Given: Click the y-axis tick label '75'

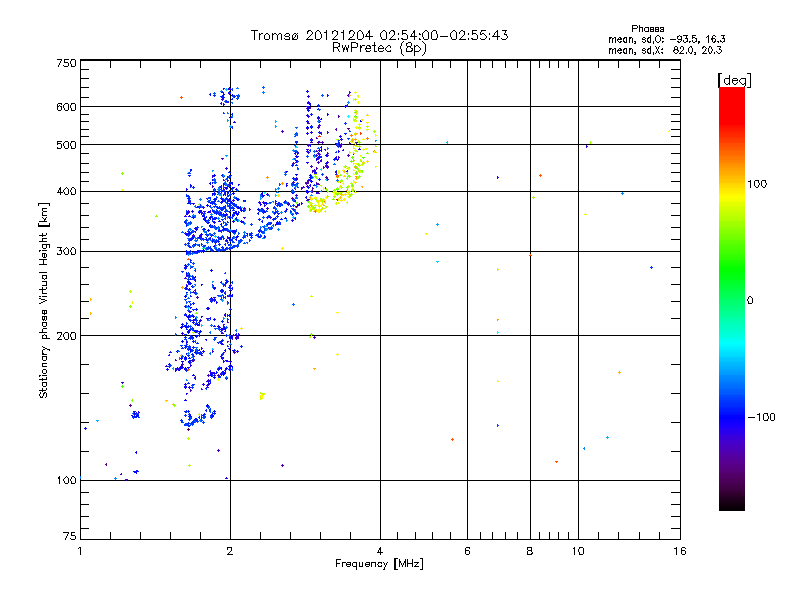Looking at the screenshot, I should (70, 536).
